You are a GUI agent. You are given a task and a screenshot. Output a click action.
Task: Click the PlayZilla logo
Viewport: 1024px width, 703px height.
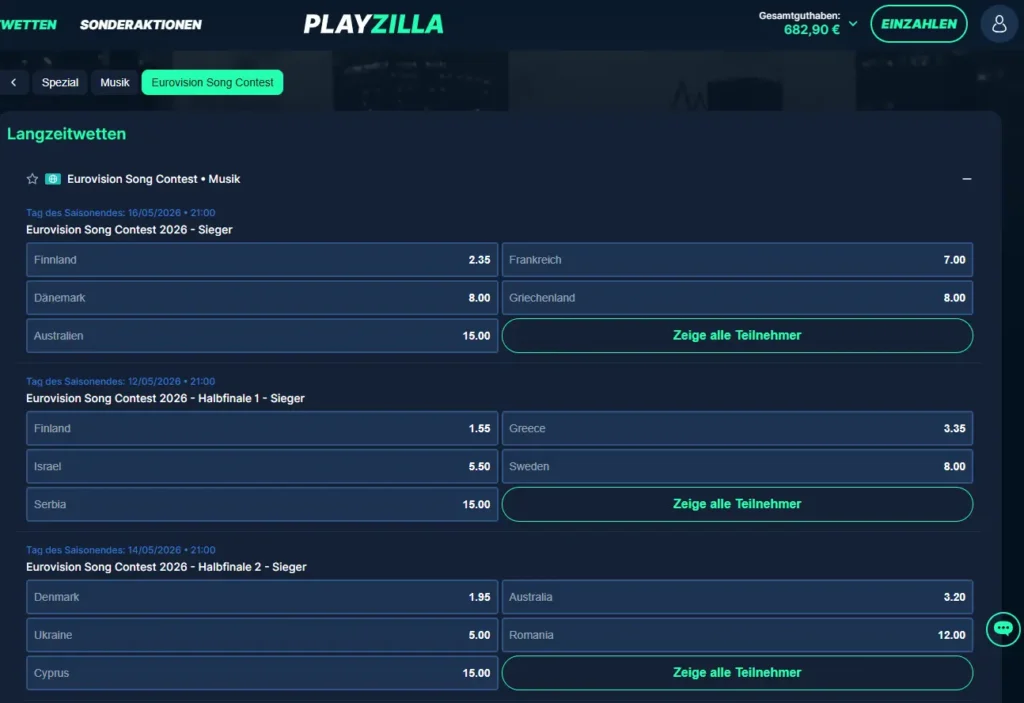click(374, 25)
